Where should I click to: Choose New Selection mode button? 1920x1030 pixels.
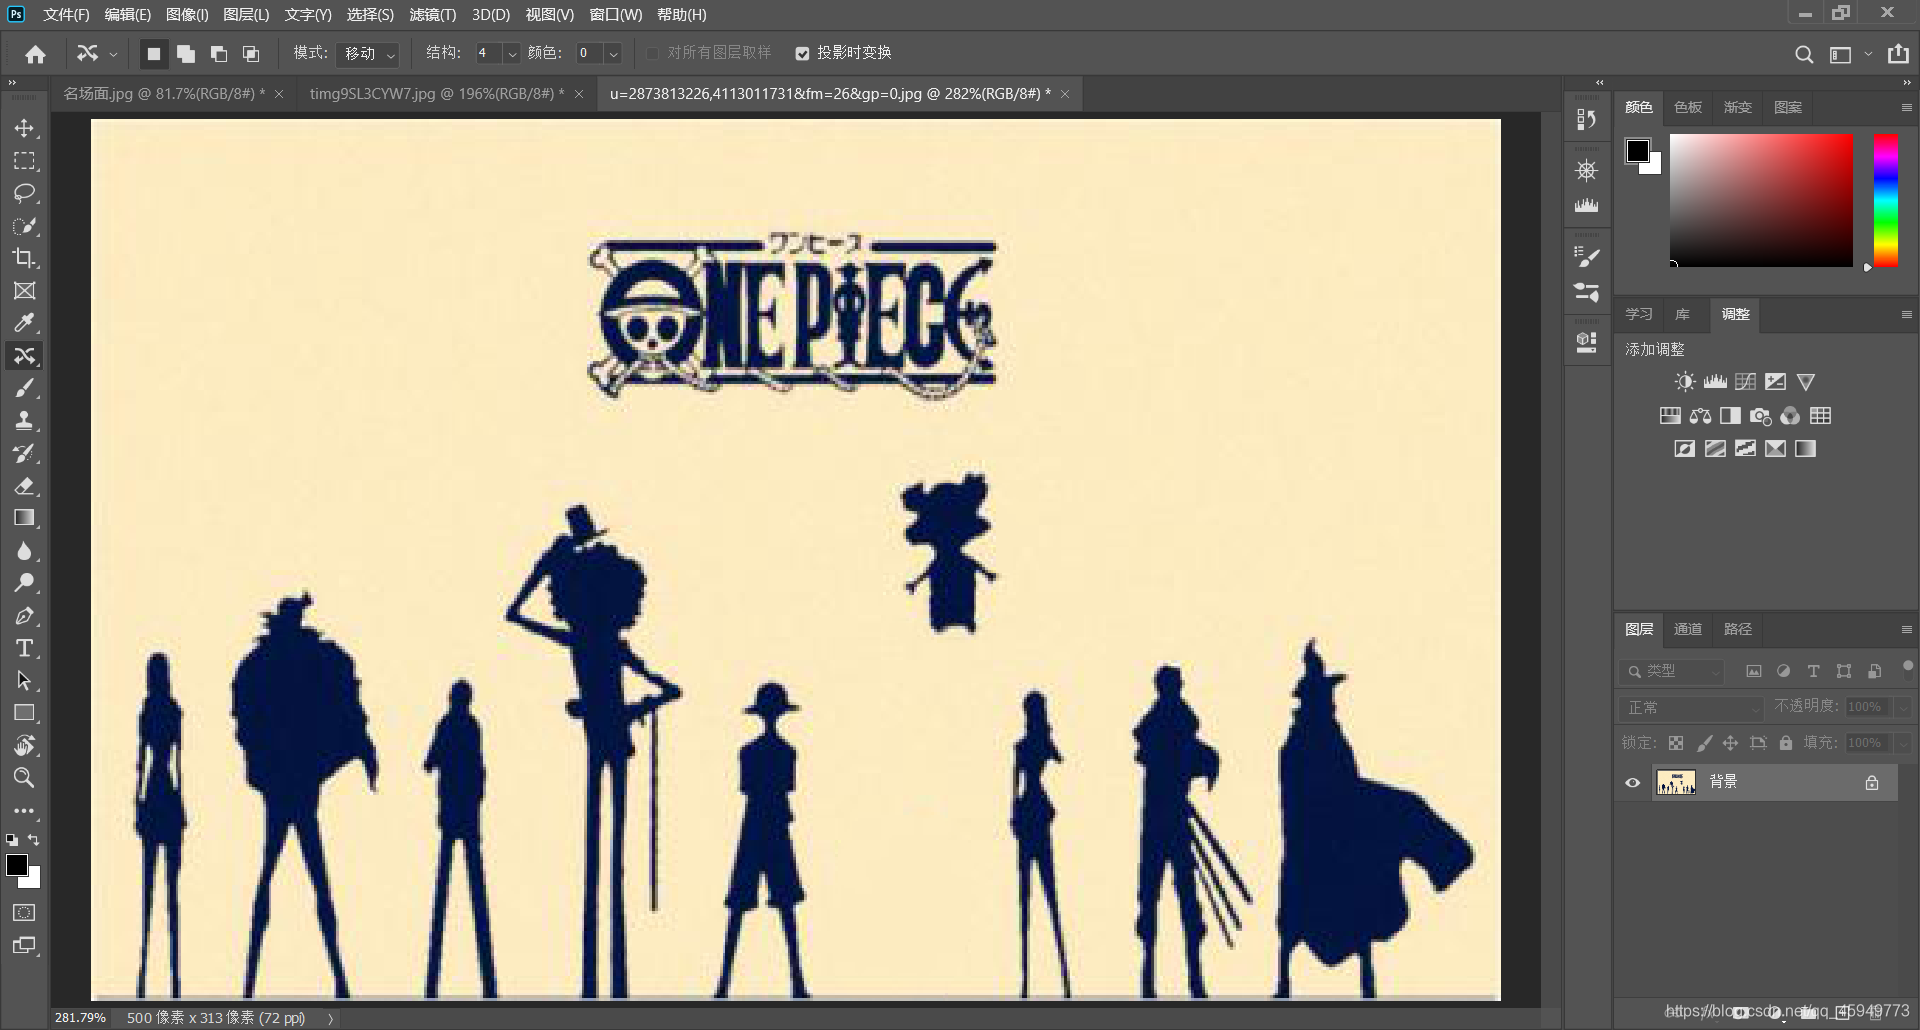tap(153, 54)
